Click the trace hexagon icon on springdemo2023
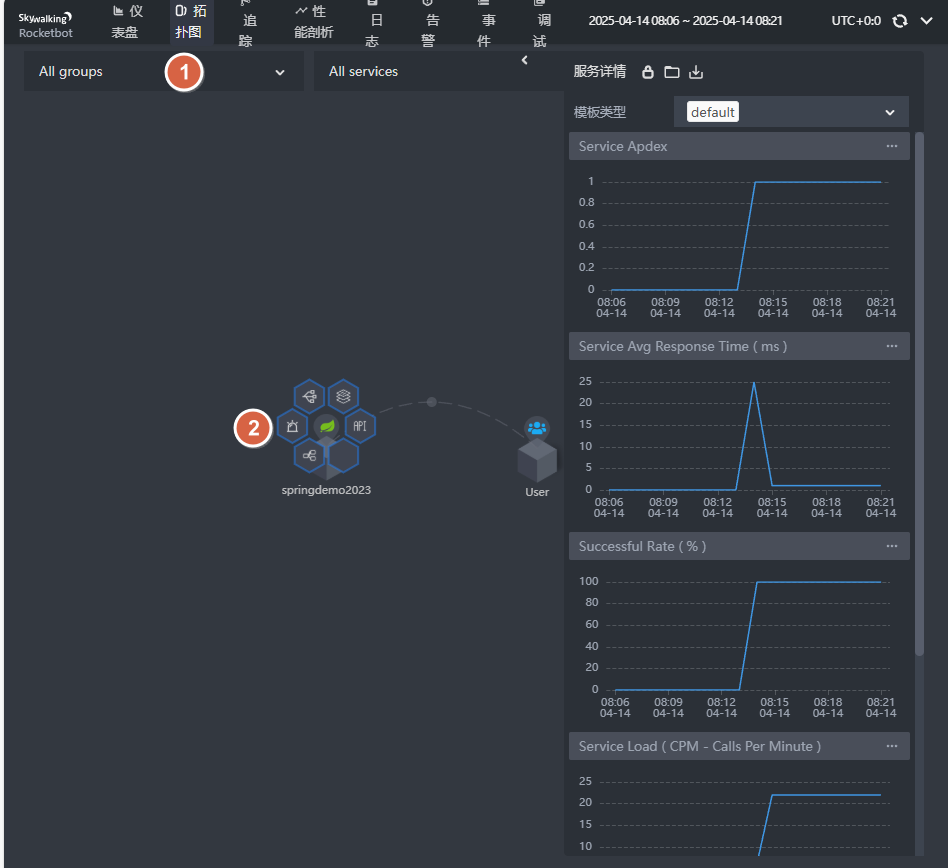Screen dimensions: 948x868 [x=310, y=397]
